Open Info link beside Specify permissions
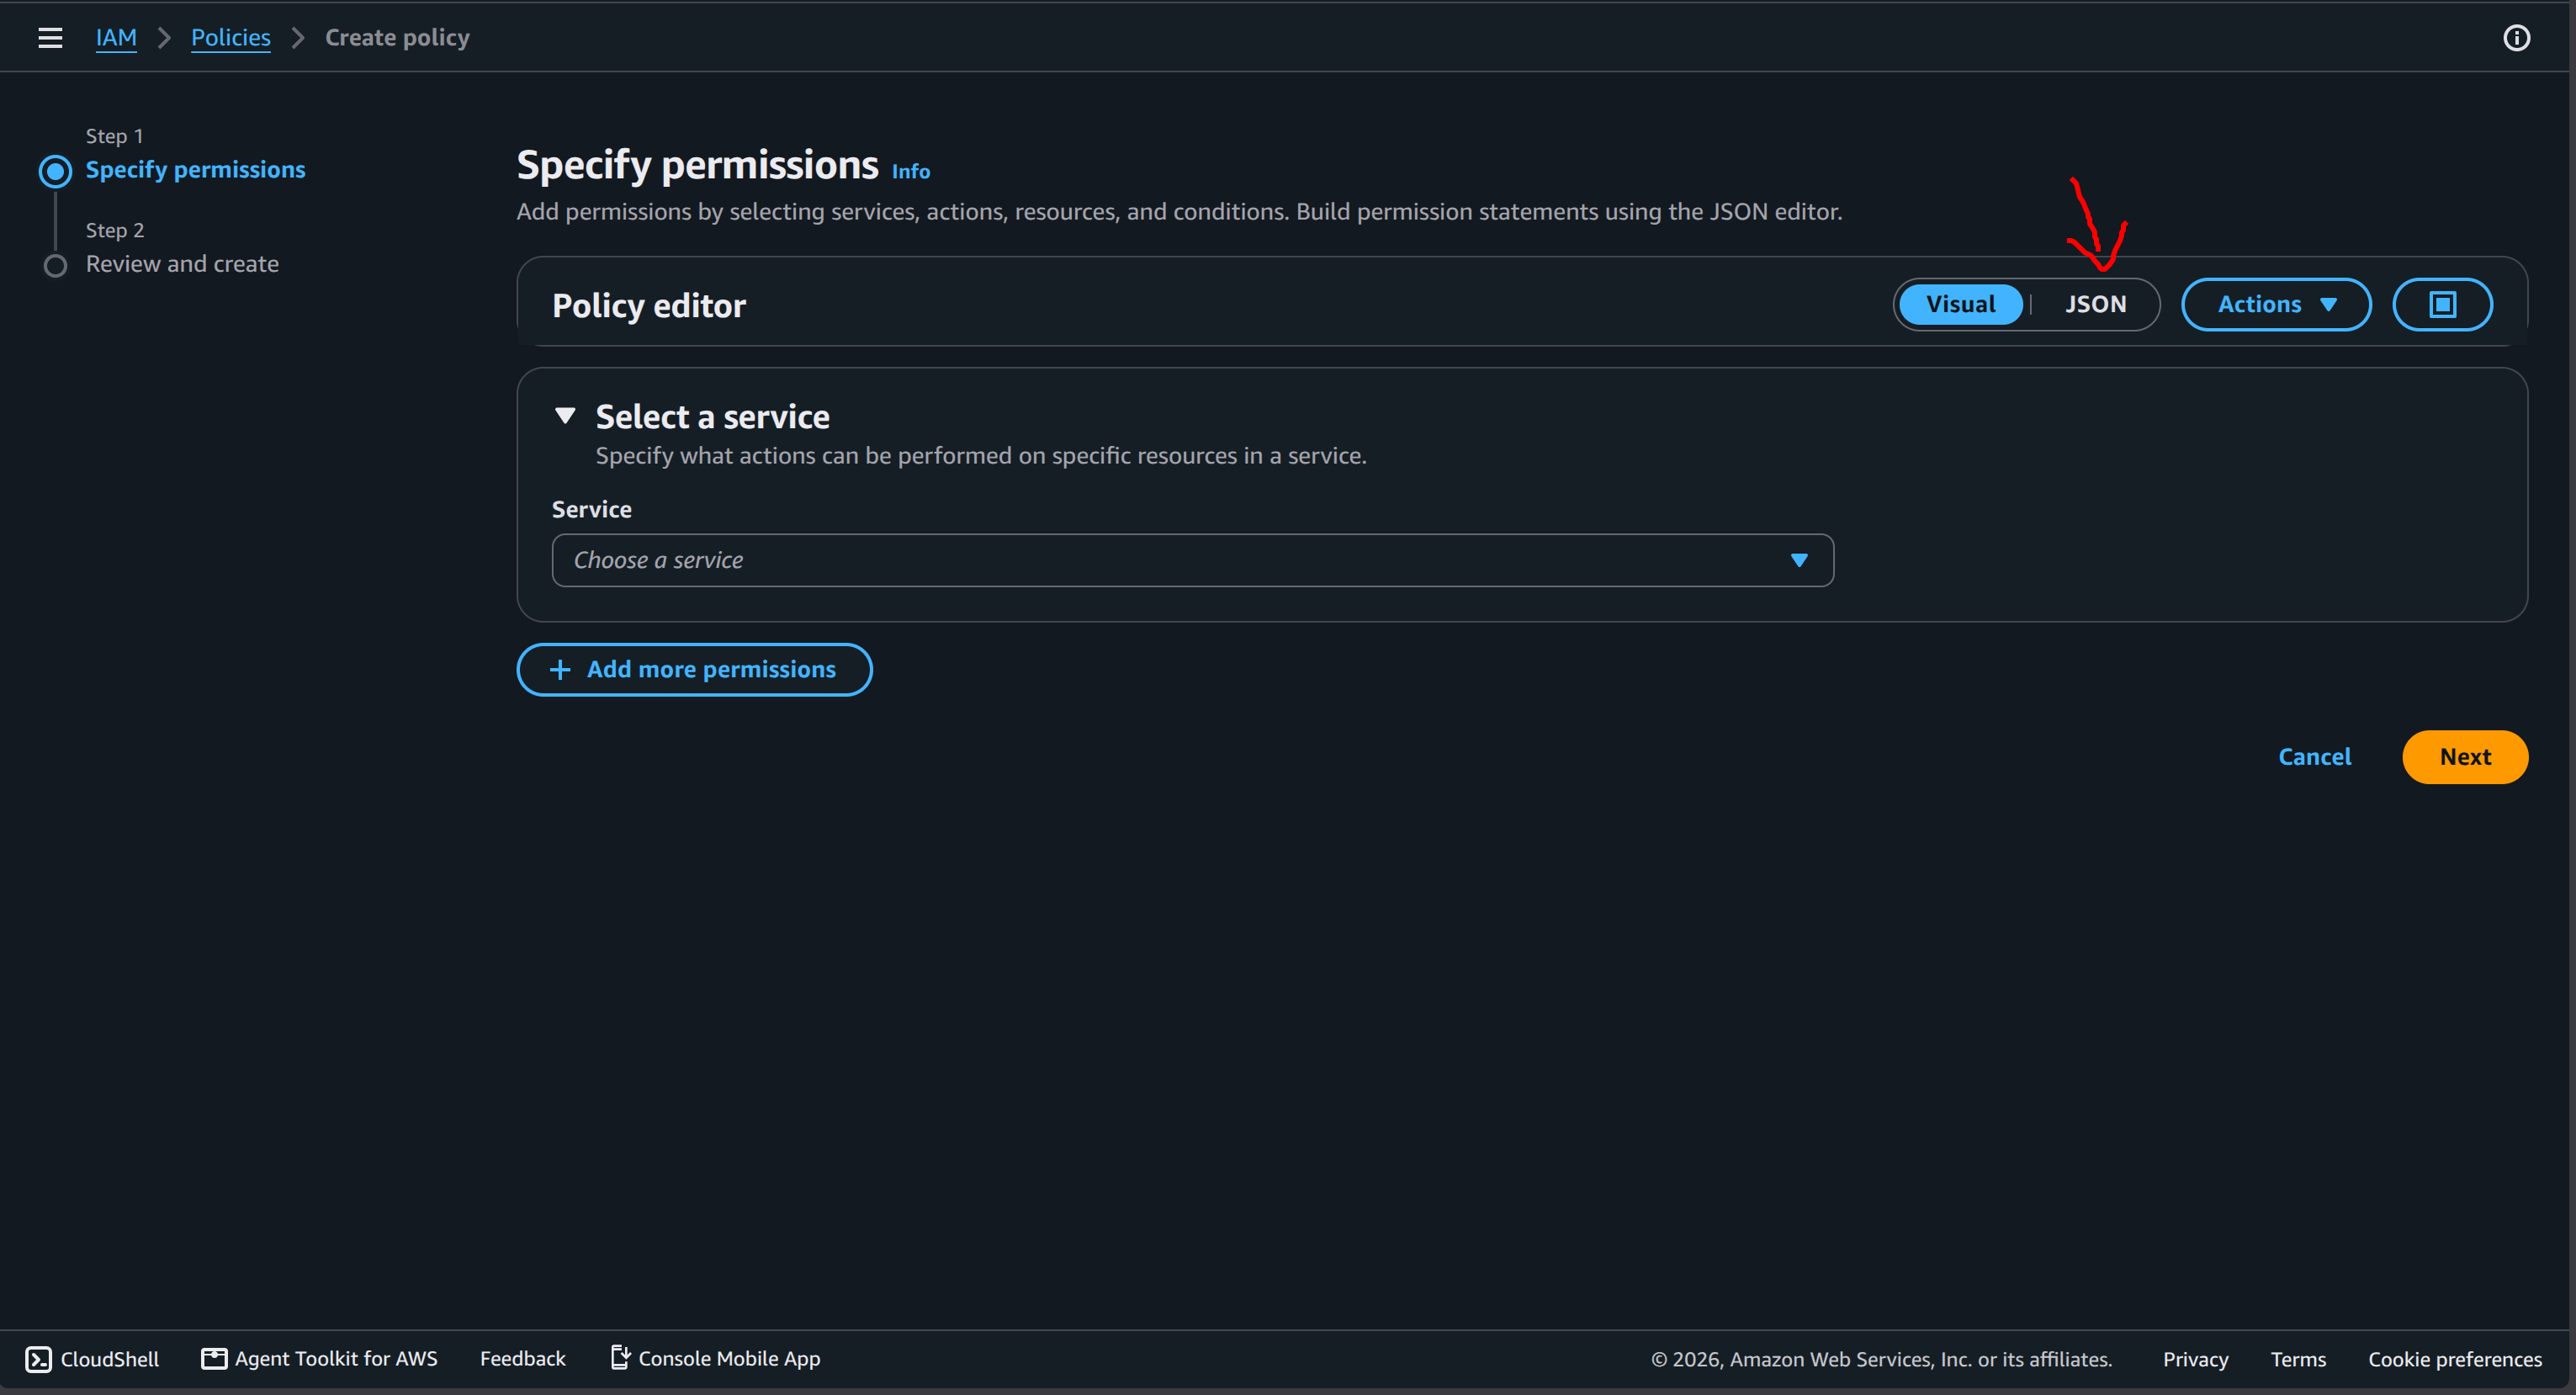This screenshot has height=1395, width=2576. (910, 172)
